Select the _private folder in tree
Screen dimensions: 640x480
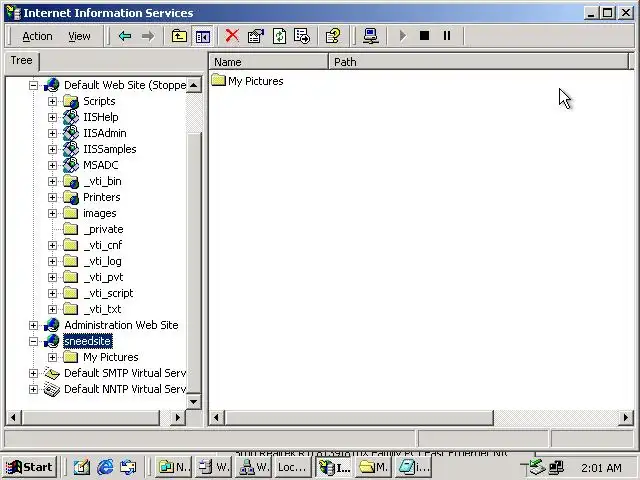click(x=103, y=229)
